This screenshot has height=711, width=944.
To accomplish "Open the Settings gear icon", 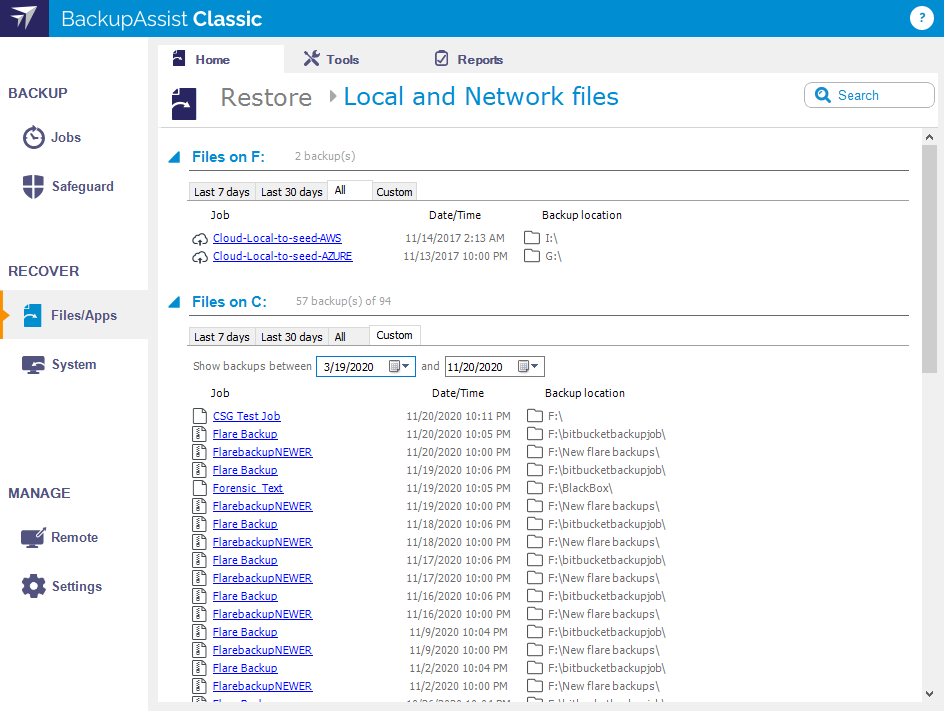I will [33, 586].
